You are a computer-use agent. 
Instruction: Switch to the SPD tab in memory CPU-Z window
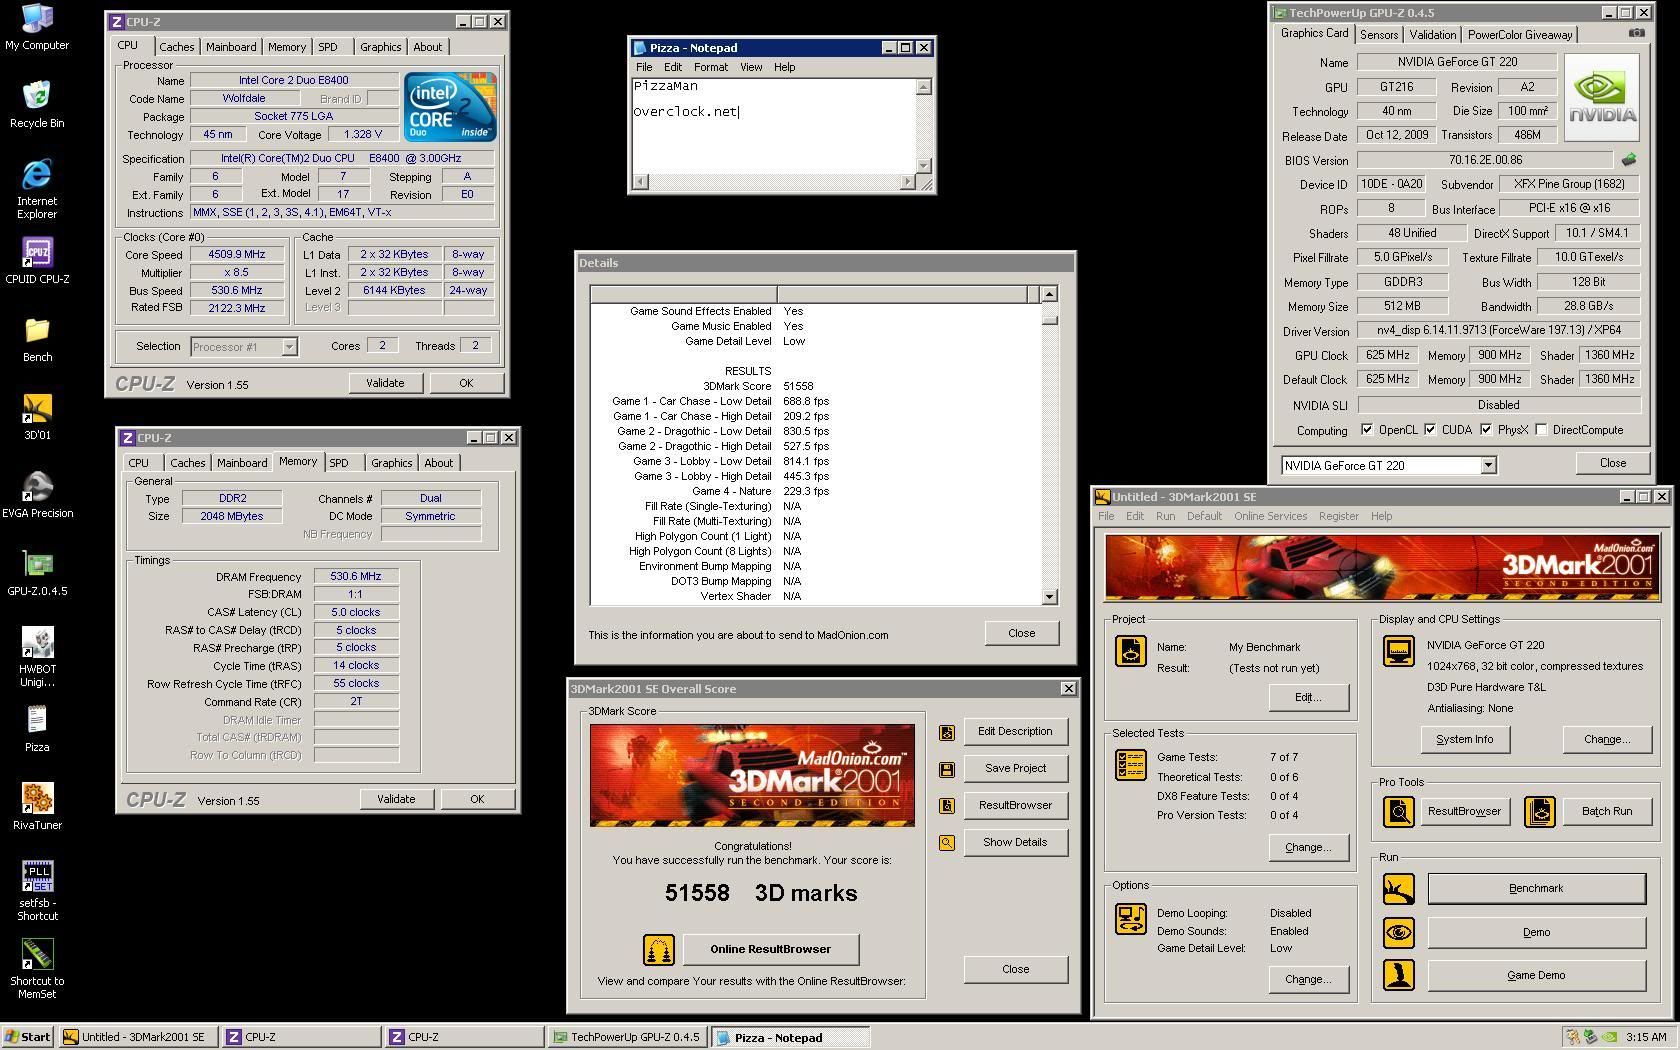(339, 463)
